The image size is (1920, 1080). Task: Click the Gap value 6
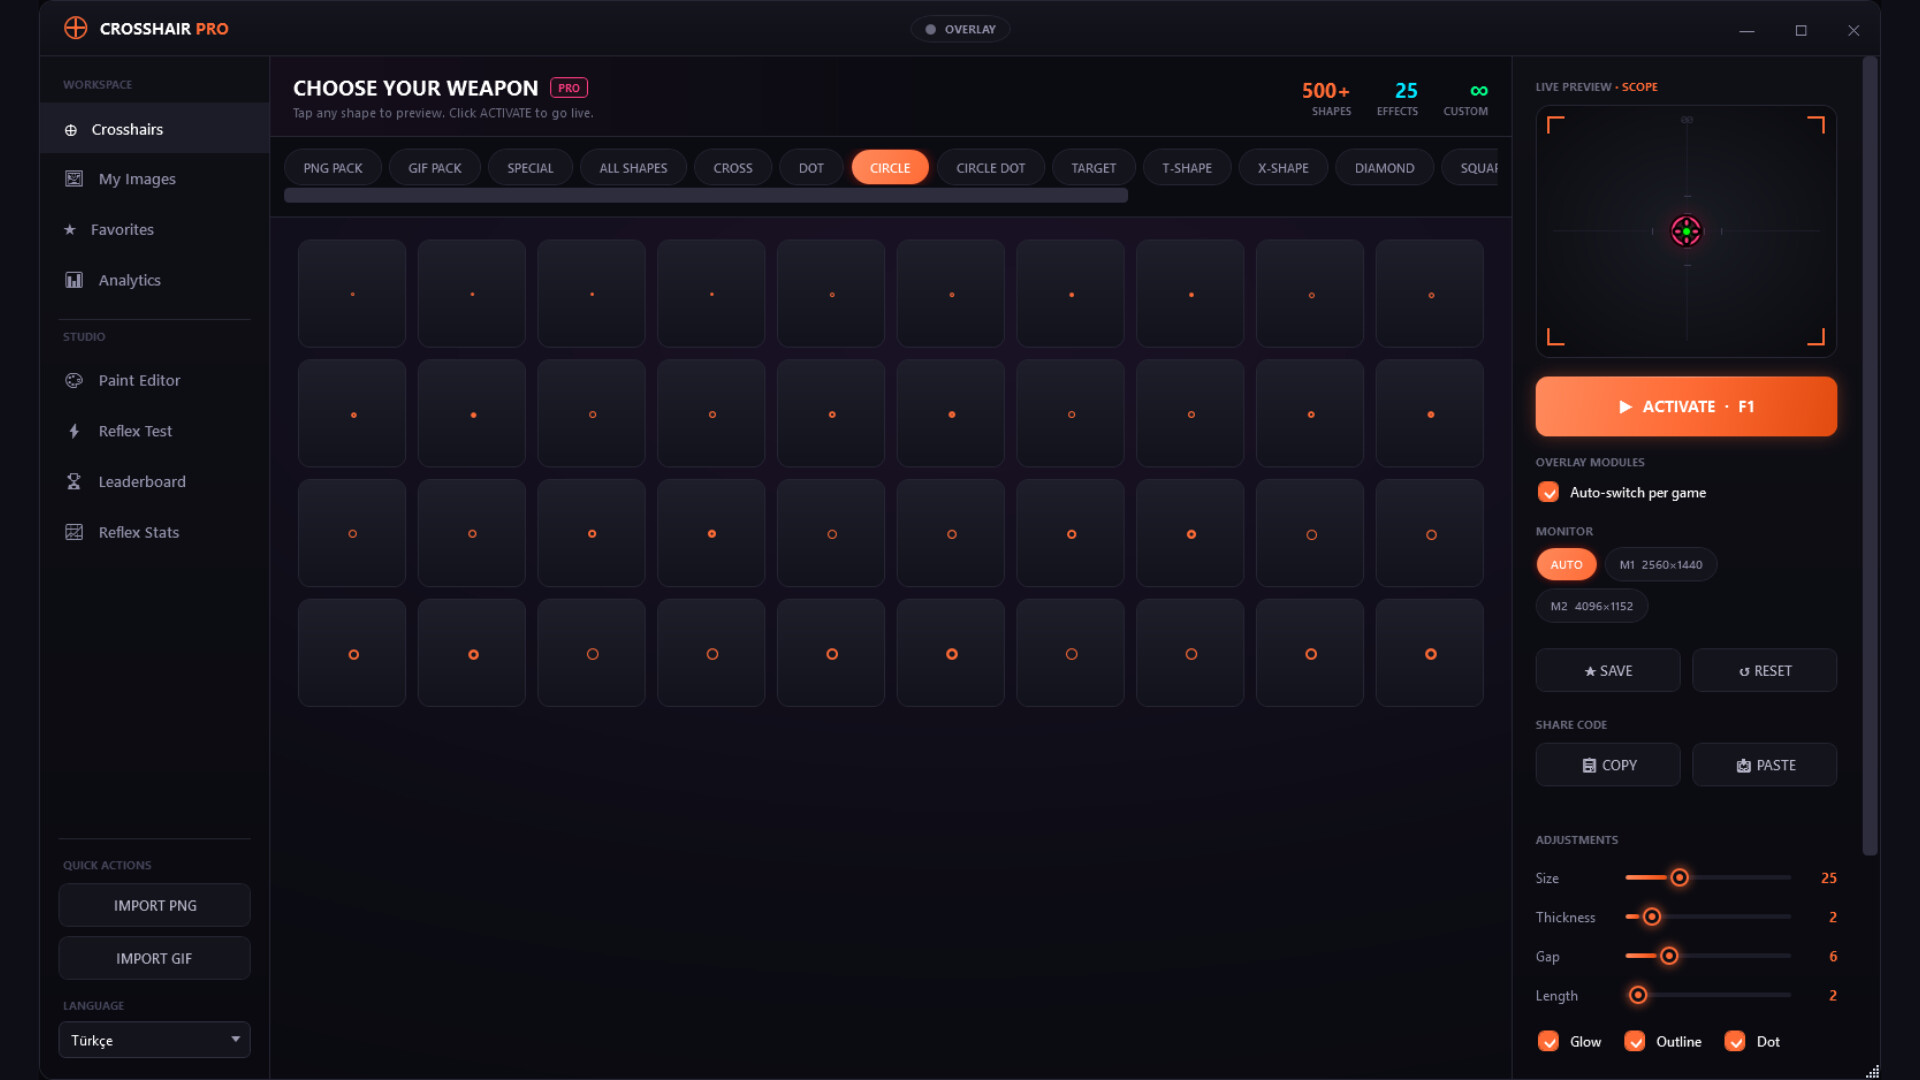coord(1832,956)
